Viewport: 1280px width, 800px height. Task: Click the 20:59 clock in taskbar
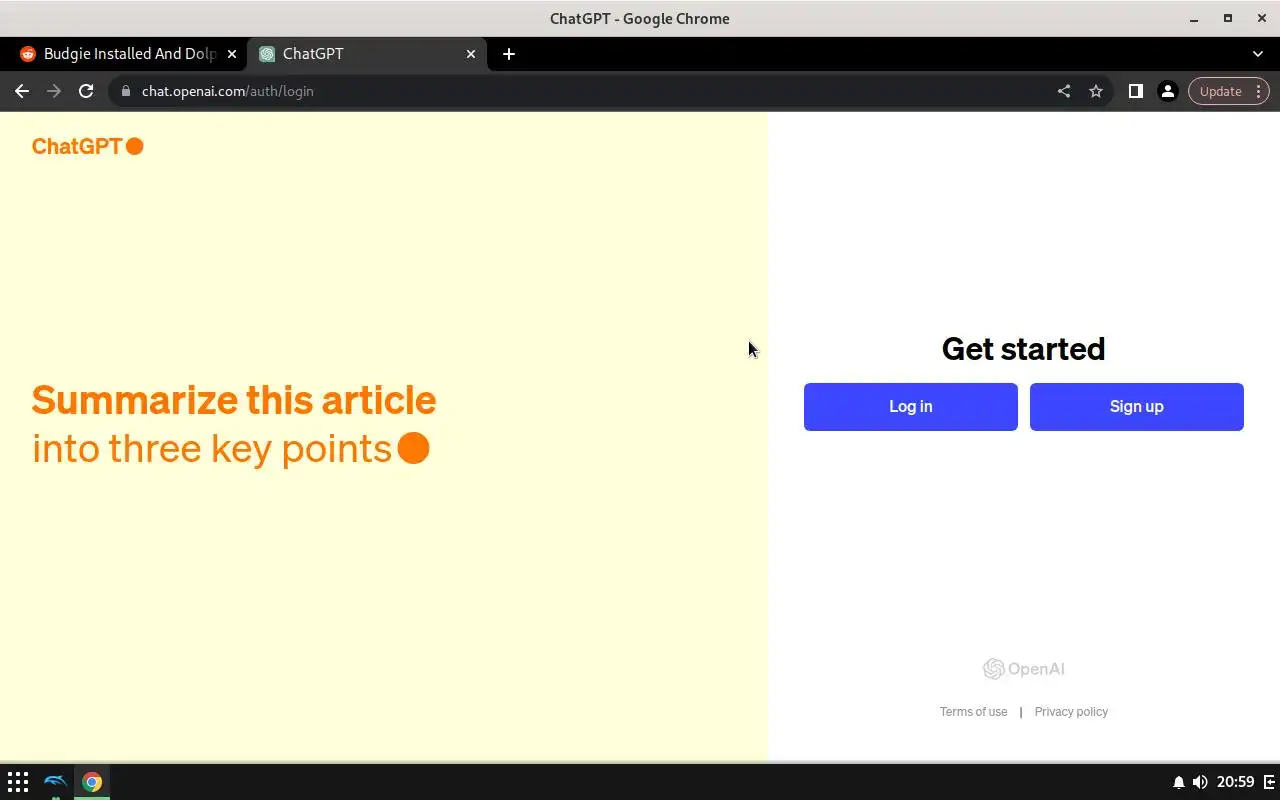pos(1236,782)
